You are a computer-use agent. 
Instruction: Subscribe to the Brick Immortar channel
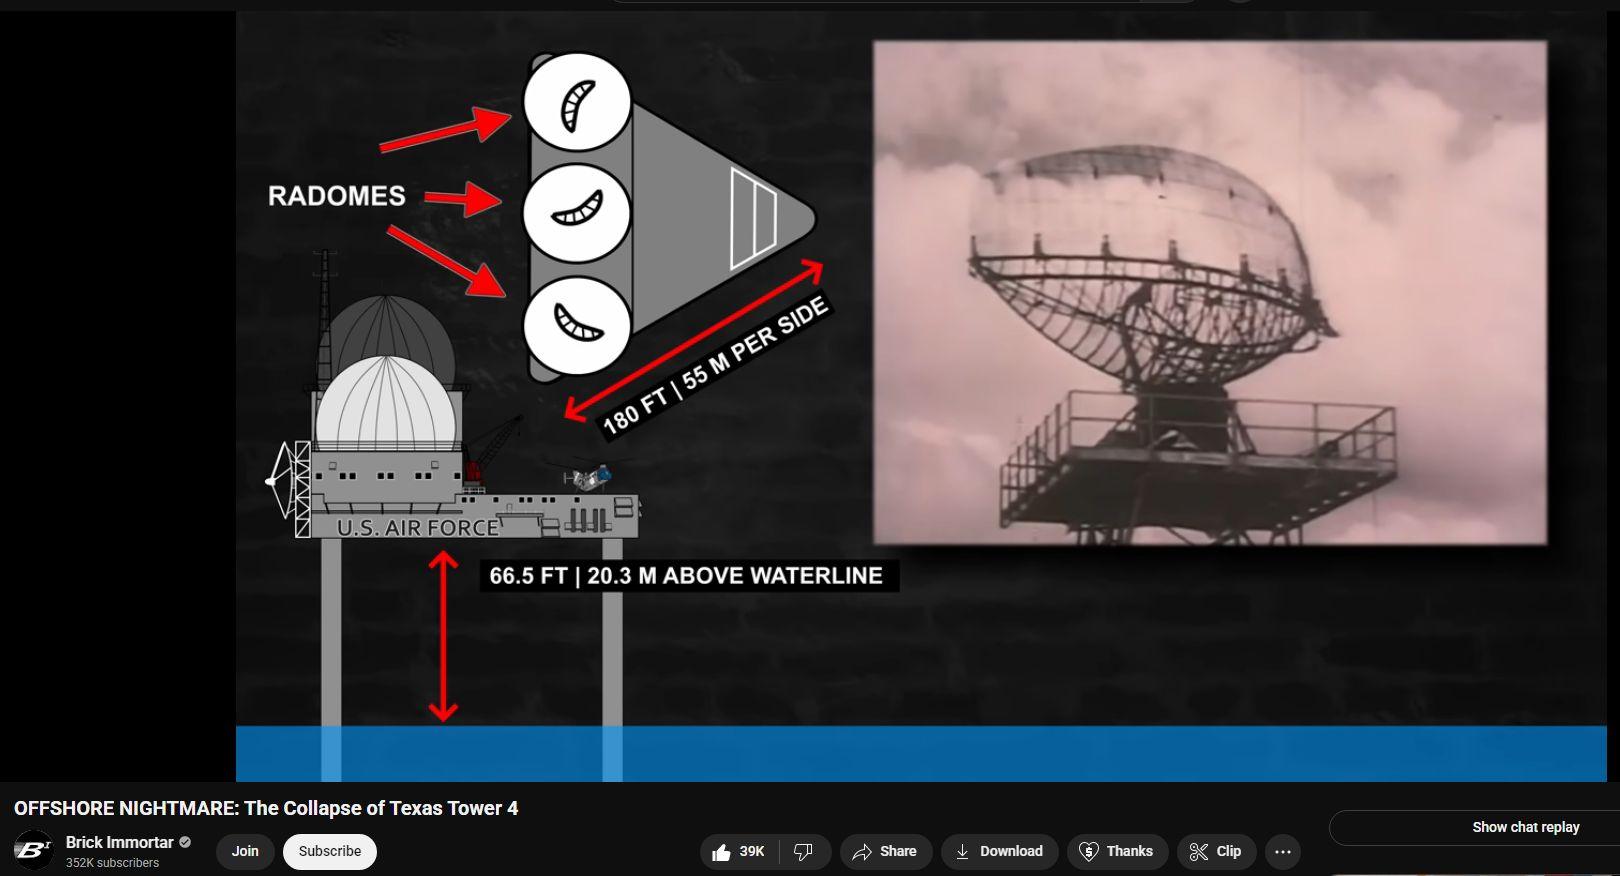tap(329, 852)
